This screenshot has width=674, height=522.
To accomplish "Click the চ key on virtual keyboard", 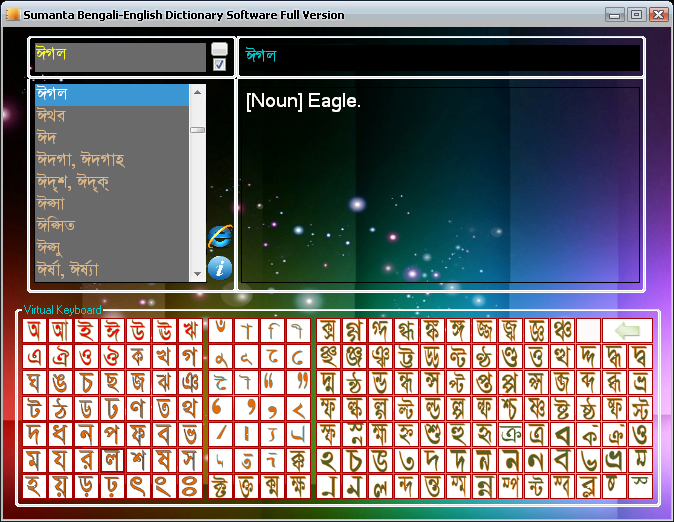I will 86,383.
